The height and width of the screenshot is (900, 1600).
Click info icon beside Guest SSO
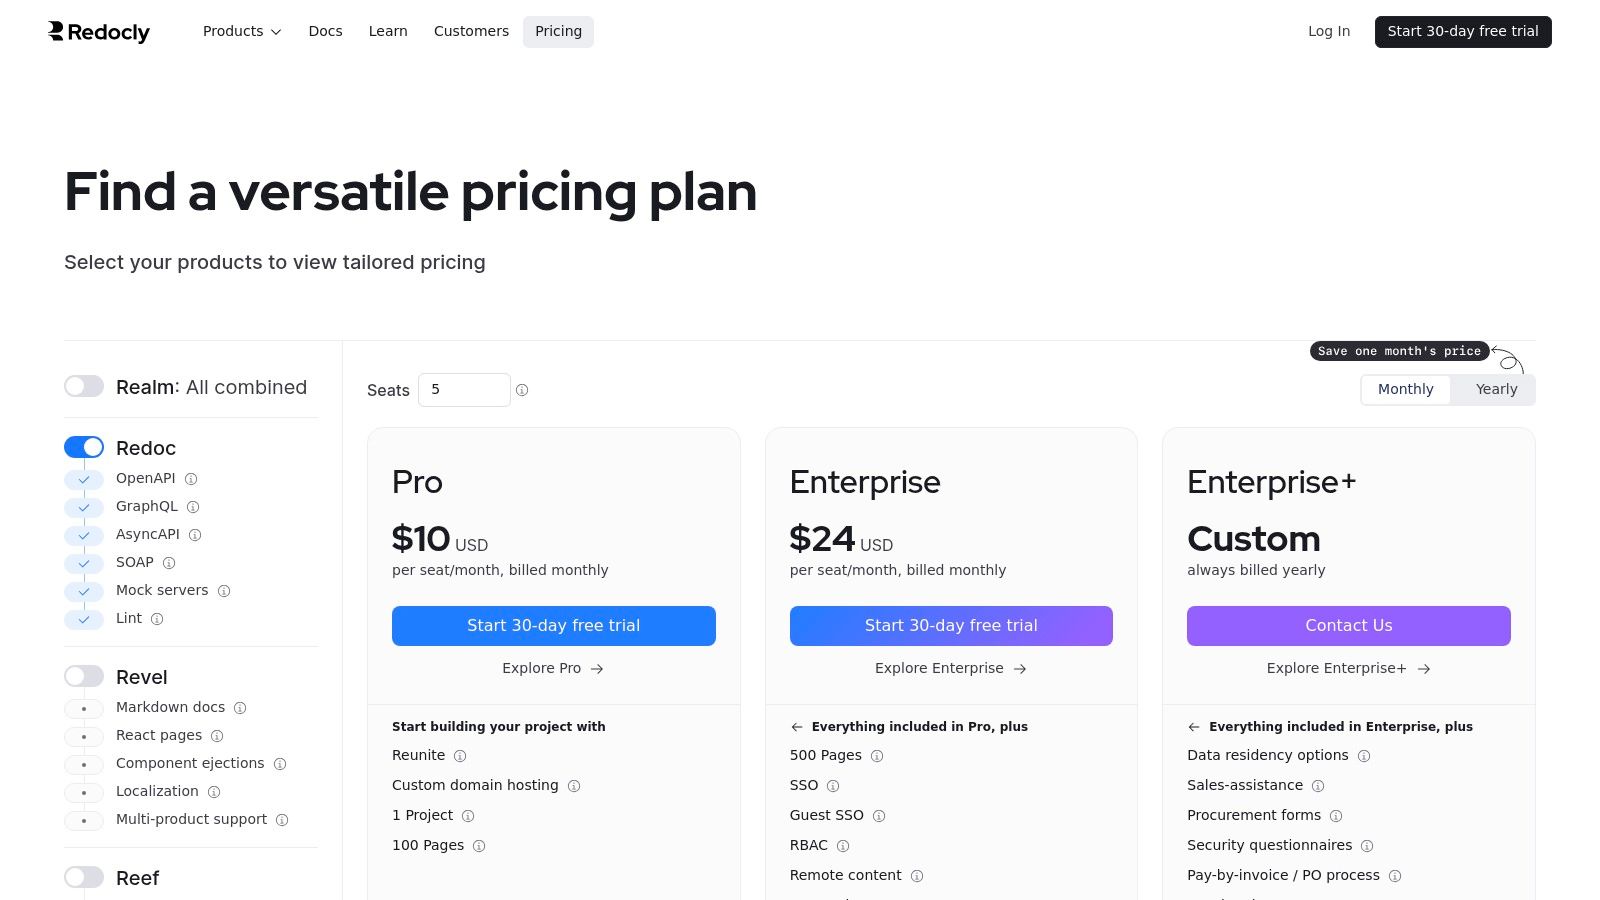(879, 816)
